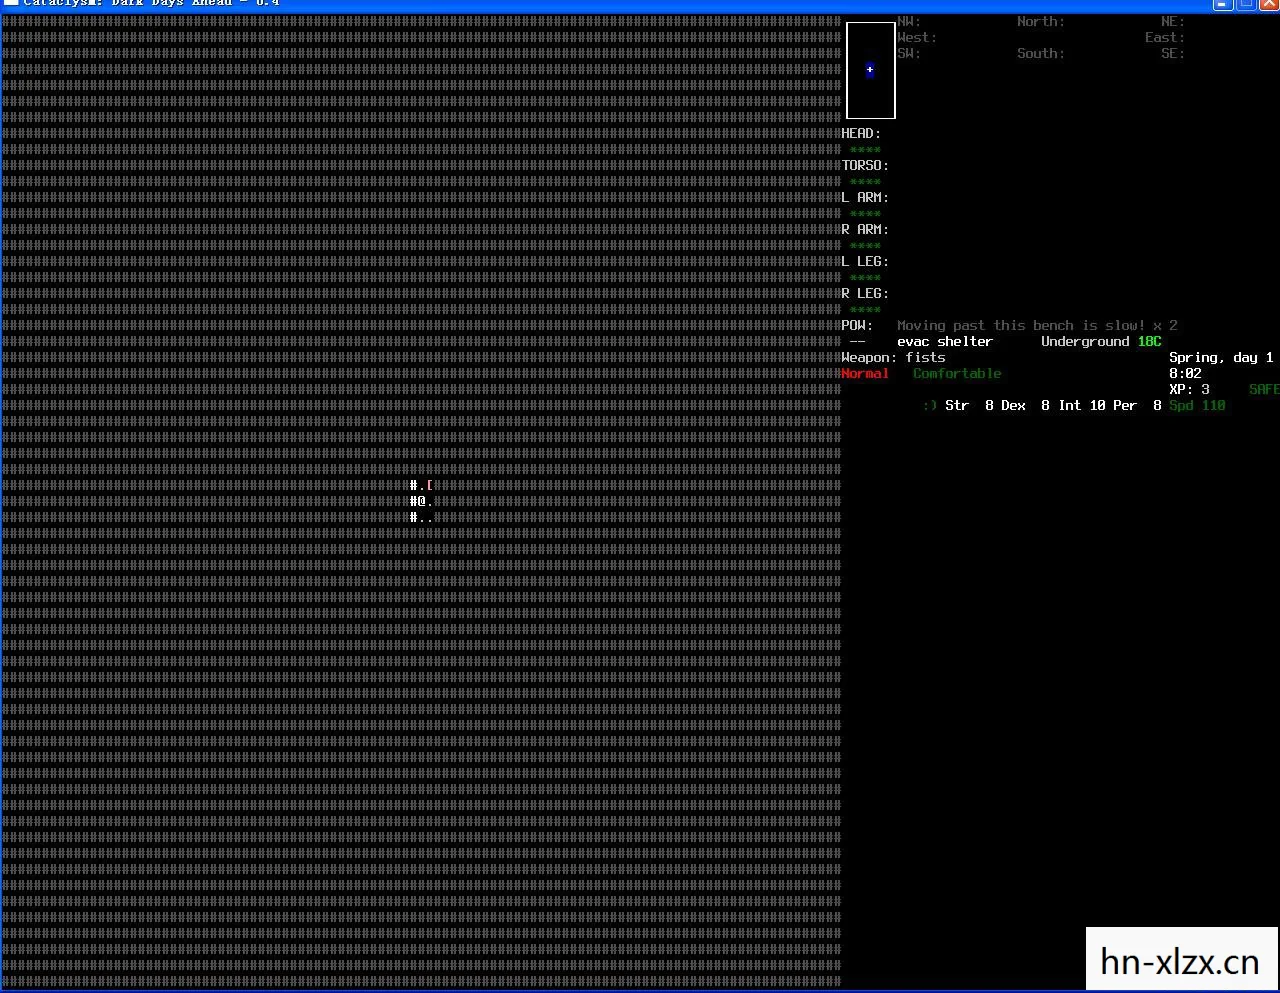This screenshot has height=993, width=1280.
Task: Select the SW: compass label
Action: tap(909, 53)
